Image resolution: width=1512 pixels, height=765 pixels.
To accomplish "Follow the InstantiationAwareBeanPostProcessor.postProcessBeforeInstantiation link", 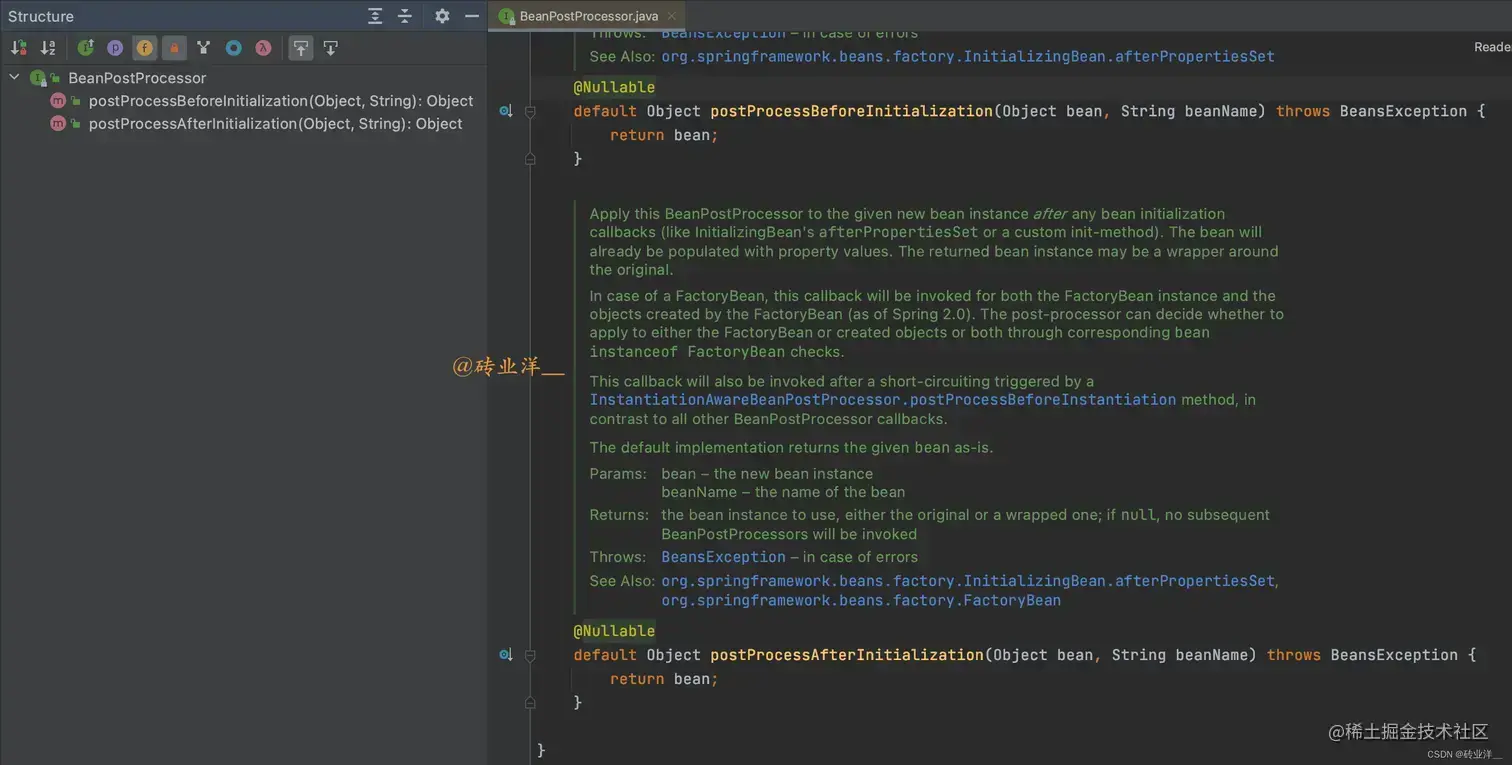I will coord(883,400).
